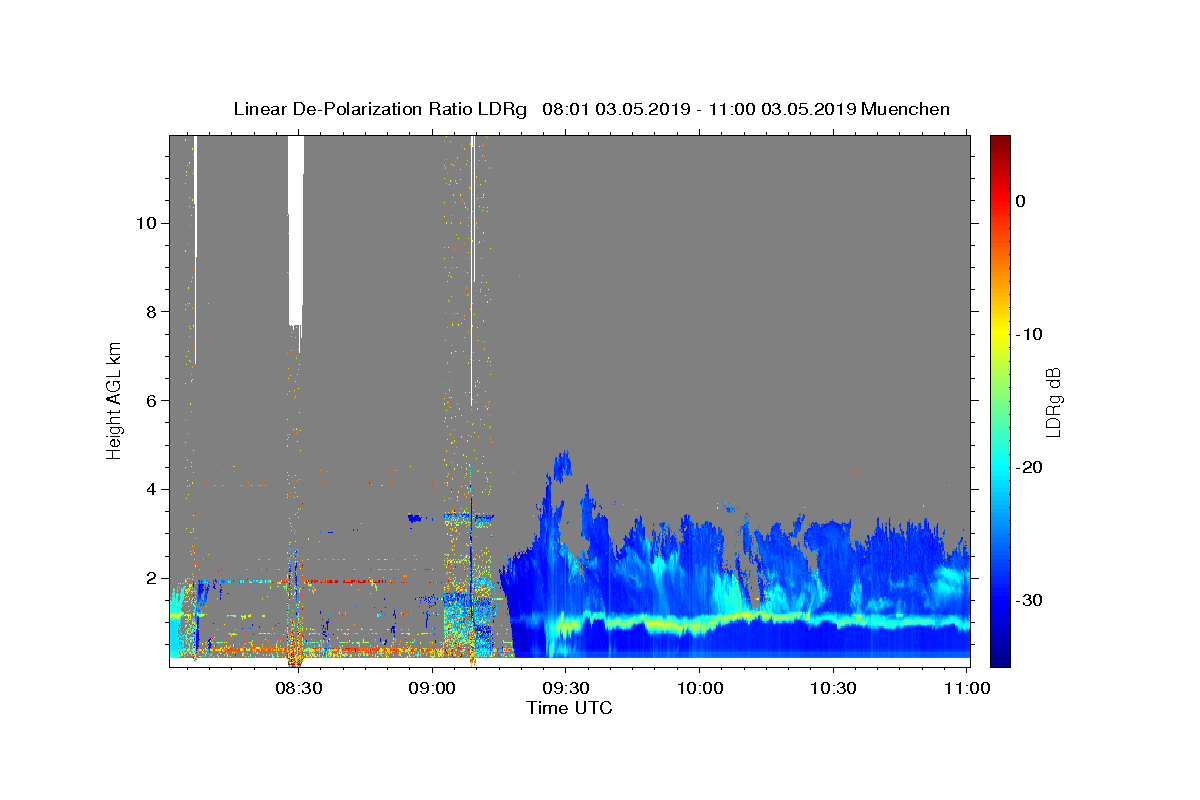Viewport: 1200px width, 800px height.
Task: Click the colorbar label '-30'
Action: (1030, 600)
